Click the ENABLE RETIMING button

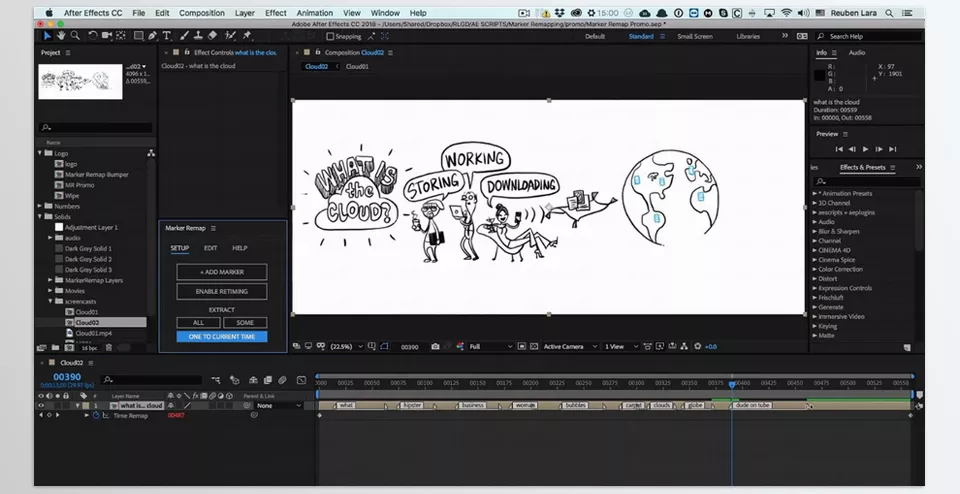point(222,291)
